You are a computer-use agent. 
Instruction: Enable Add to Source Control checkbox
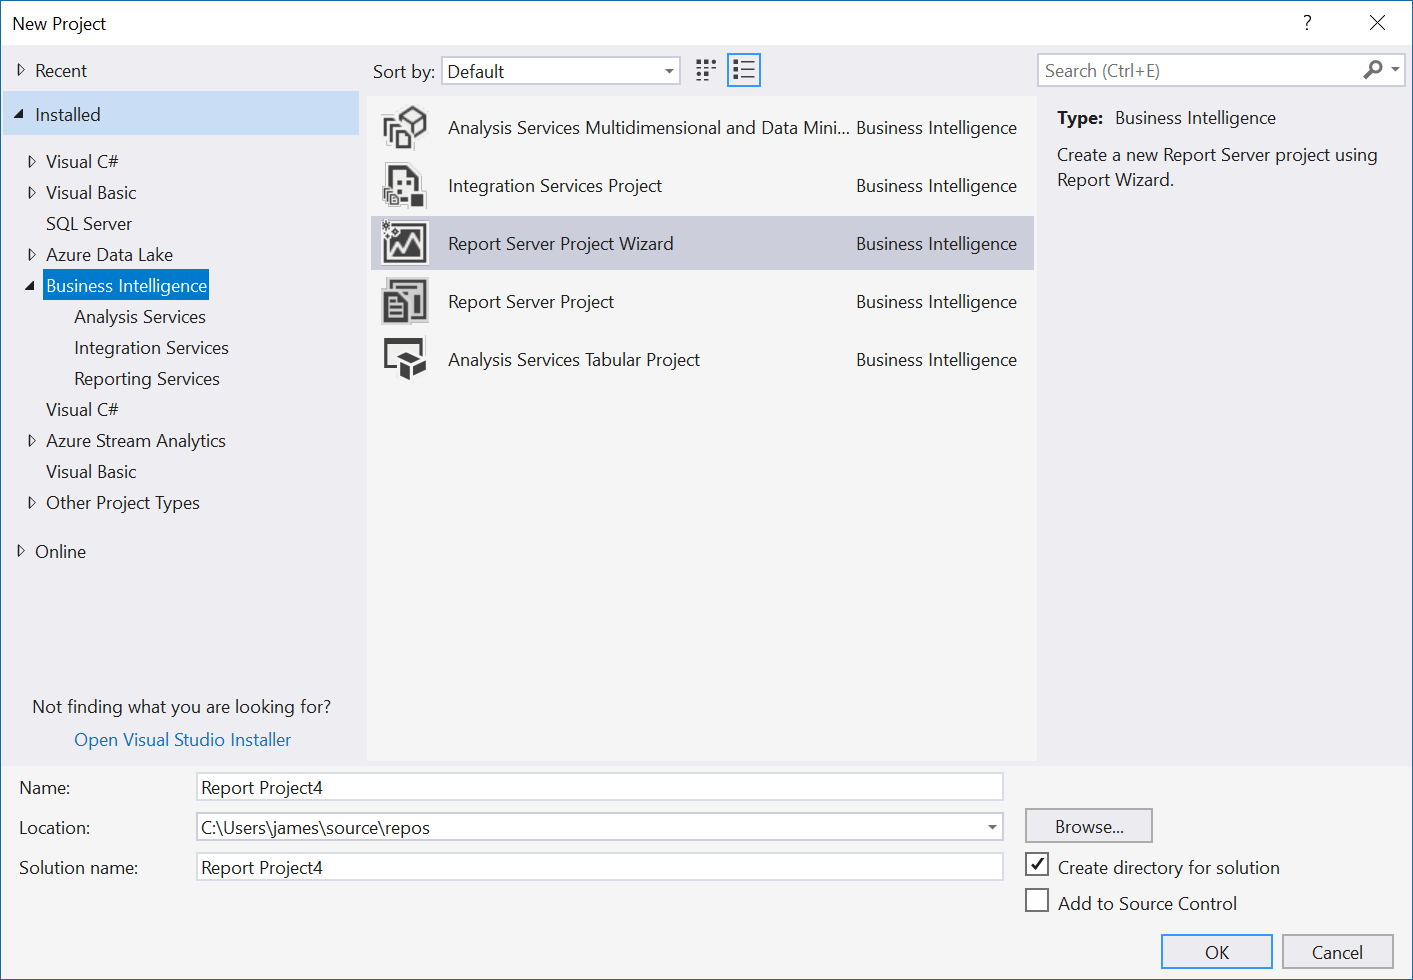tap(1037, 901)
